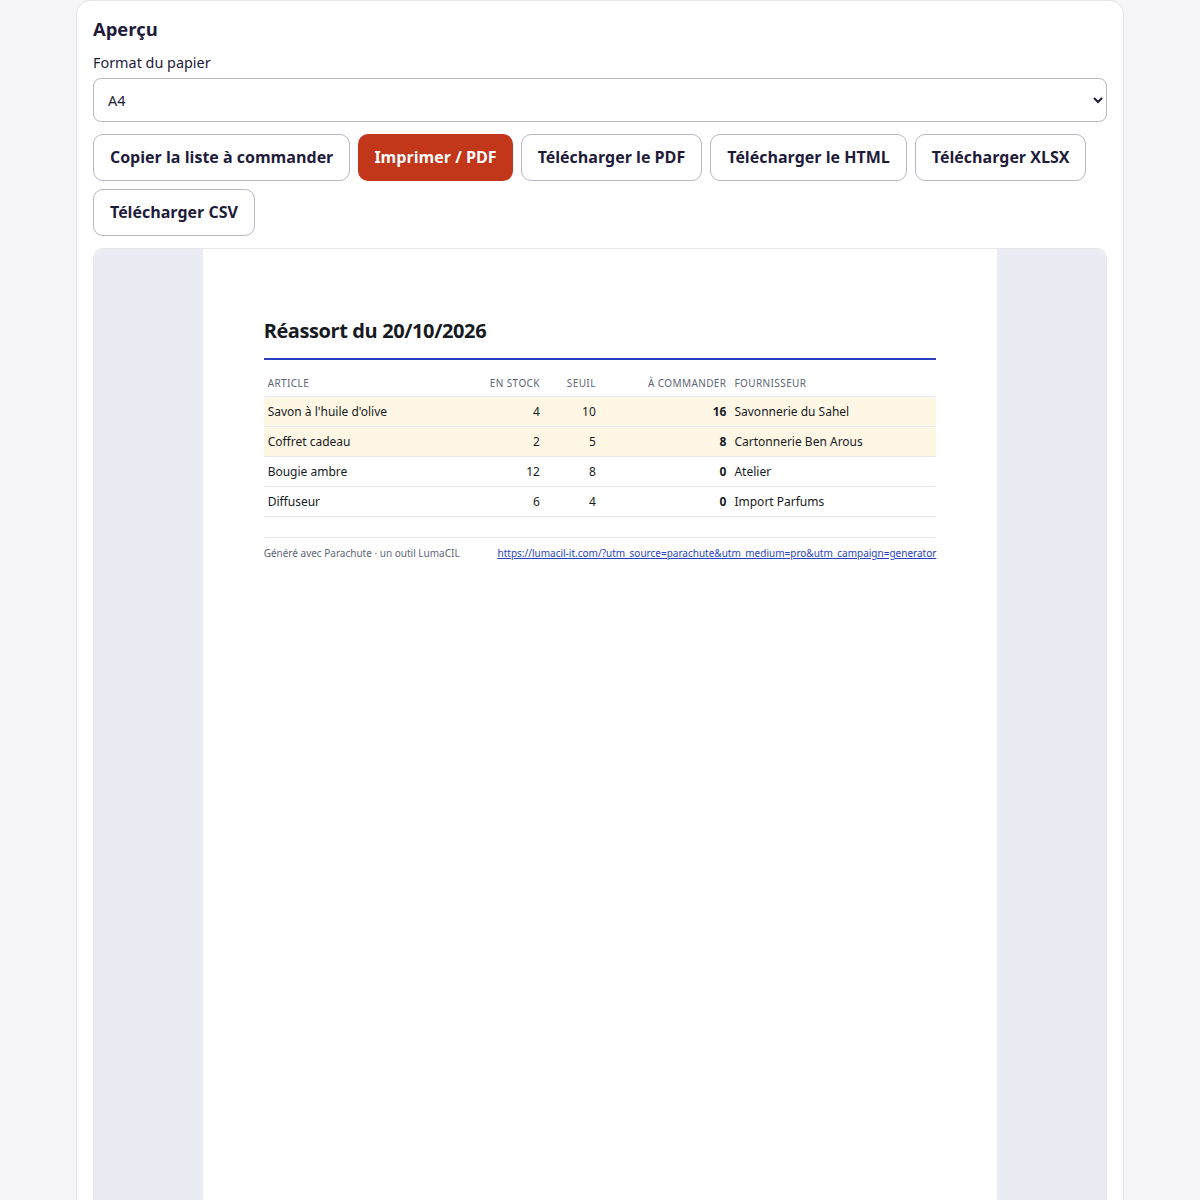
Task: Download the PDF with Télécharger le PDF
Action: 611,157
